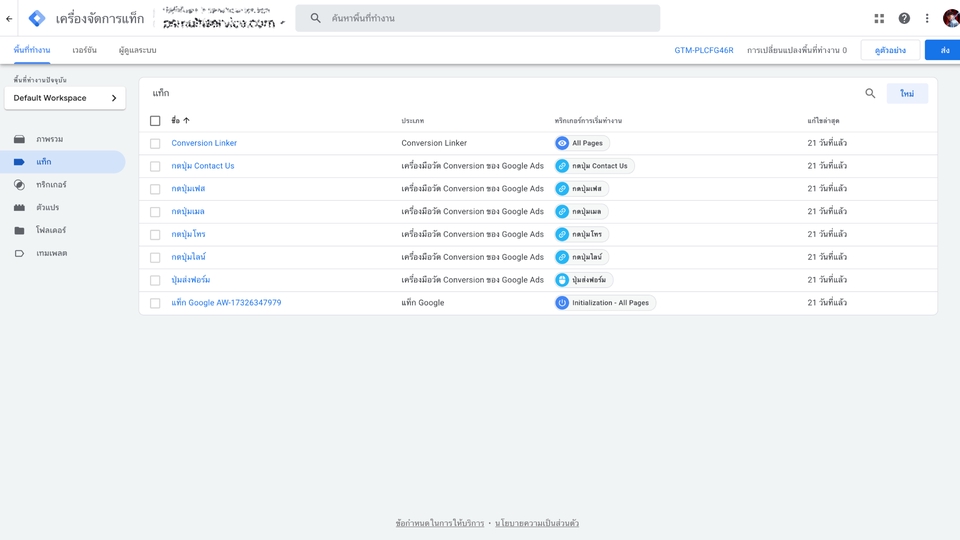The width and height of the screenshot is (960, 540).
Task: Check the กดปุ่มเฟส row checkbox
Action: pyautogui.click(x=155, y=189)
